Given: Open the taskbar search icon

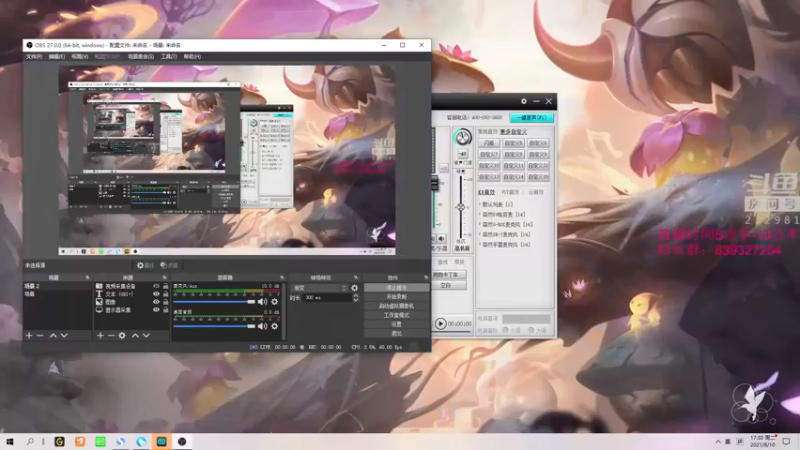Looking at the screenshot, I should (30, 441).
